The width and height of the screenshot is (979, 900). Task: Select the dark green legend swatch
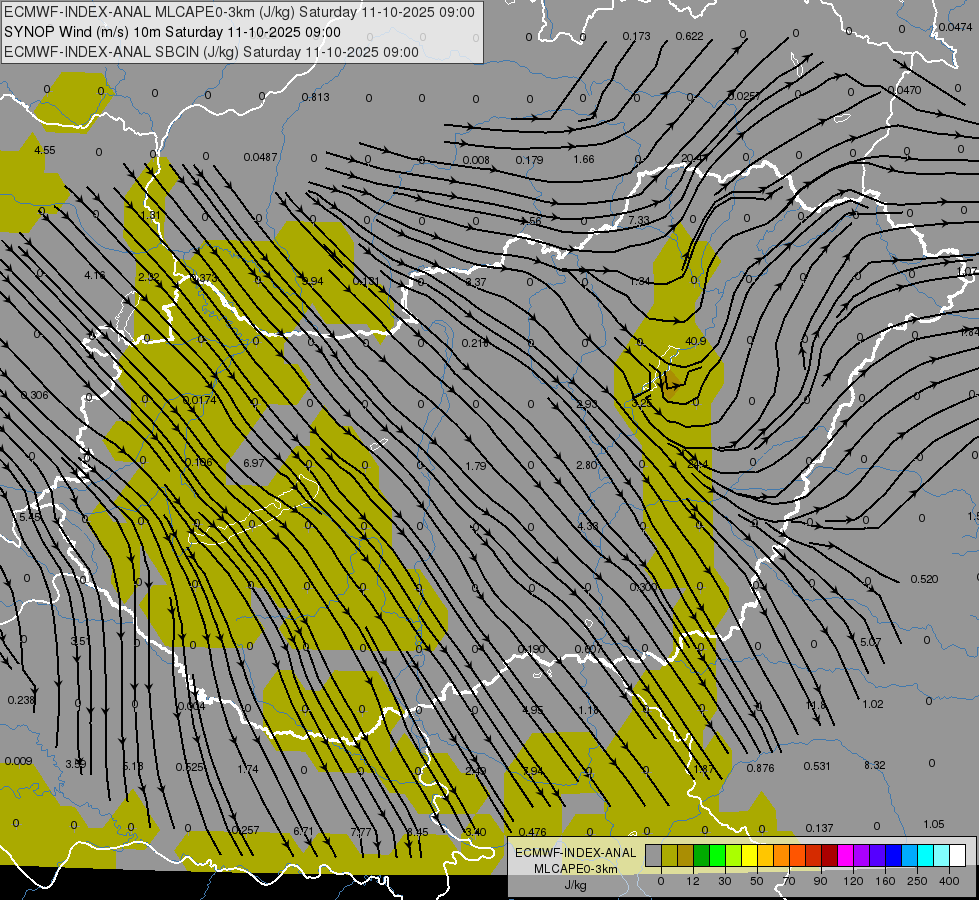(x=702, y=855)
